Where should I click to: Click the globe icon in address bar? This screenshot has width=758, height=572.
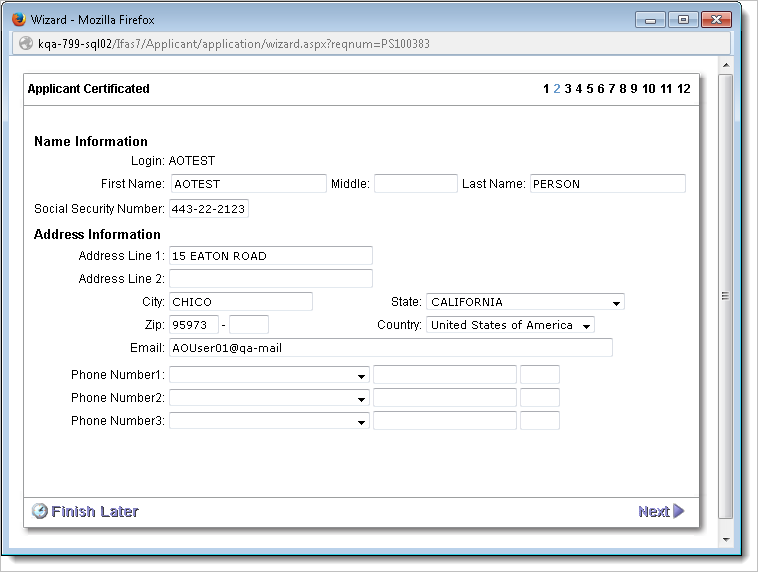coord(26,44)
